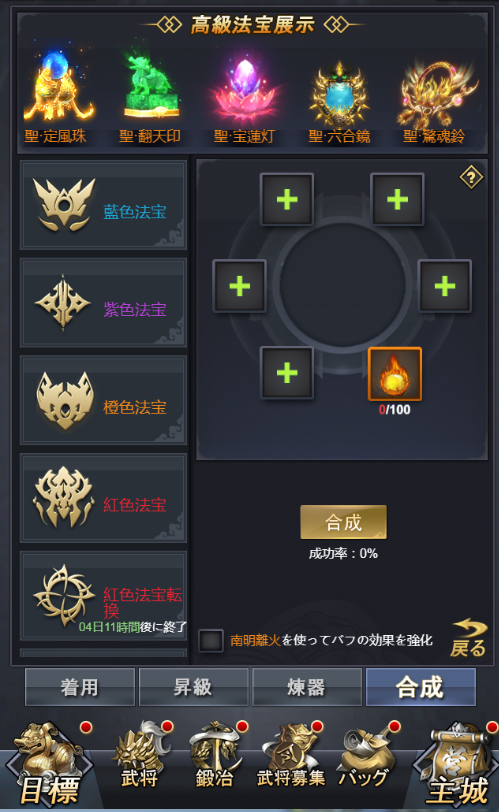Select the 聖·定風珠 treasure icon

point(58,86)
